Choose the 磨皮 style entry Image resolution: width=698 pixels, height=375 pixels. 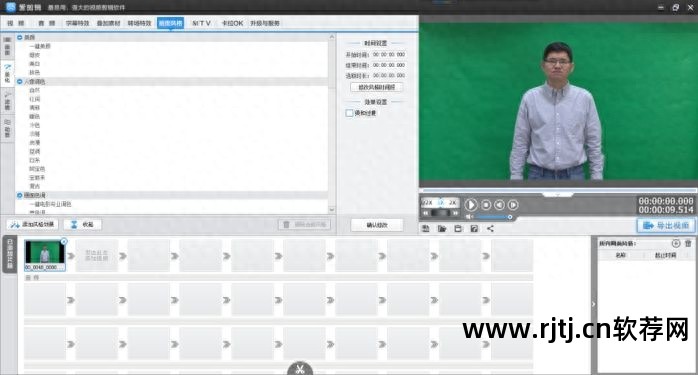click(x=35, y=55)
